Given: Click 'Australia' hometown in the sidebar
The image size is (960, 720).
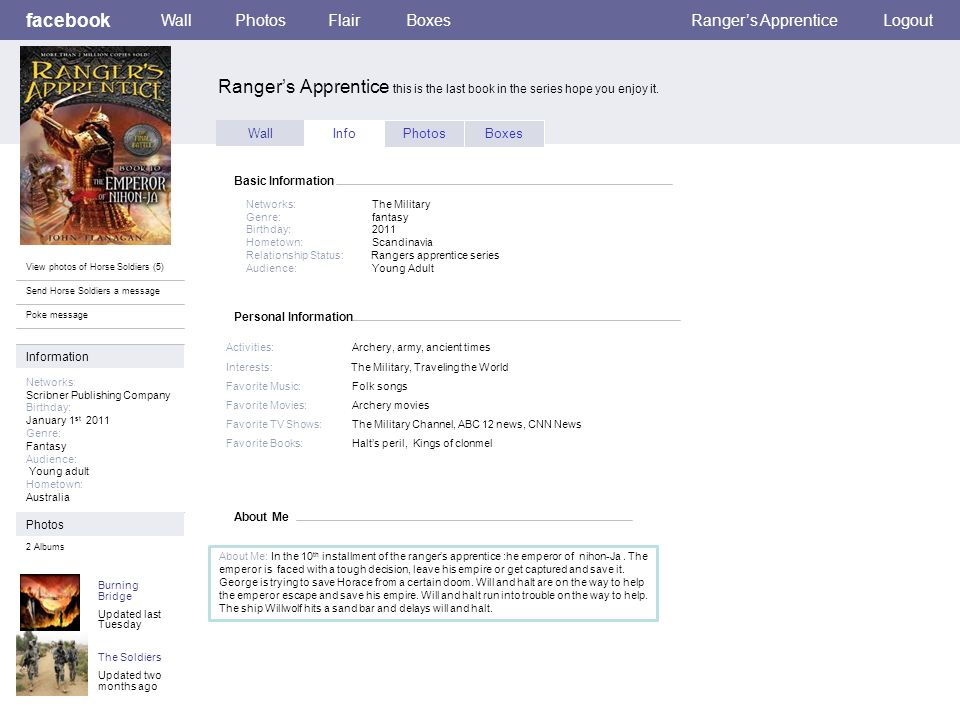Looking at the screenshot, I should click(x=48, y=497).
